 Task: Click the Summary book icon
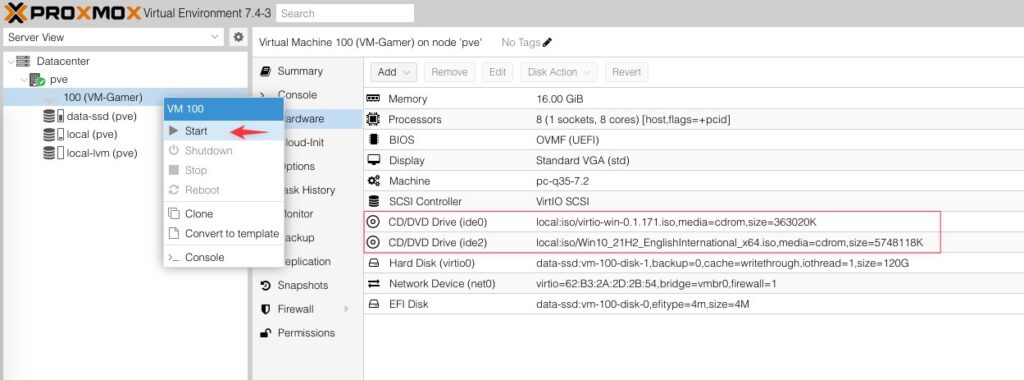[265, 71]
